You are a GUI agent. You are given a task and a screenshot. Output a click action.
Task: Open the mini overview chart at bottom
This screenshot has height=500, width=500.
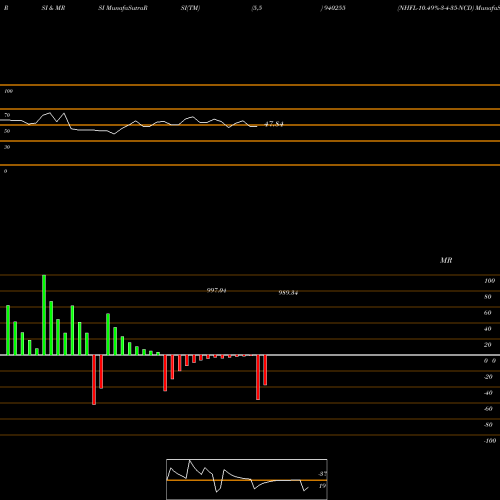coord(247,479)
